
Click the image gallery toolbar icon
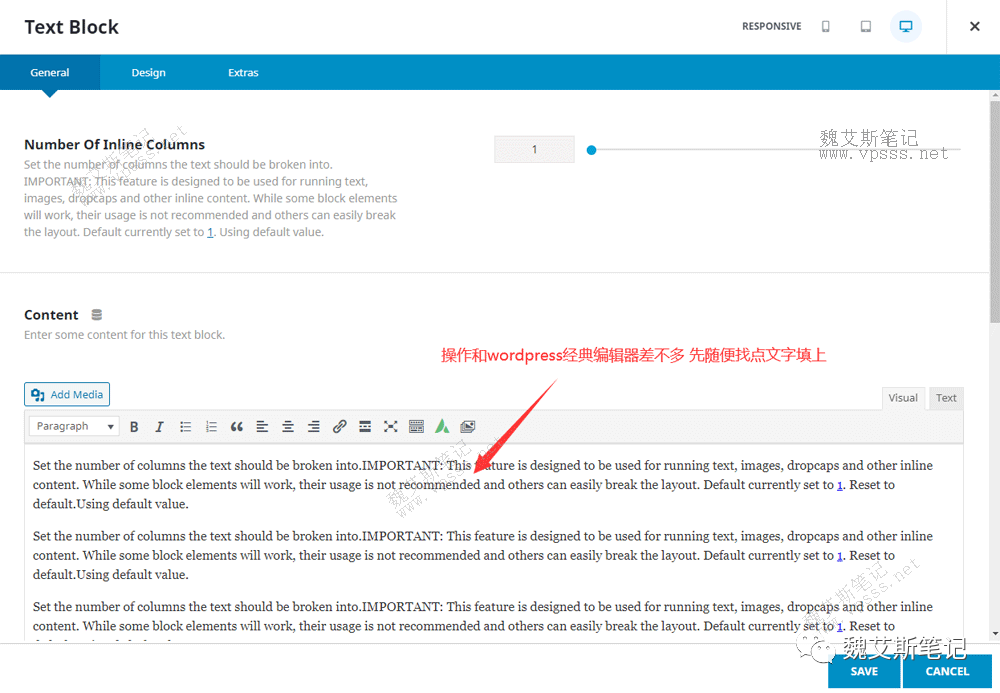tap(467, 427)
